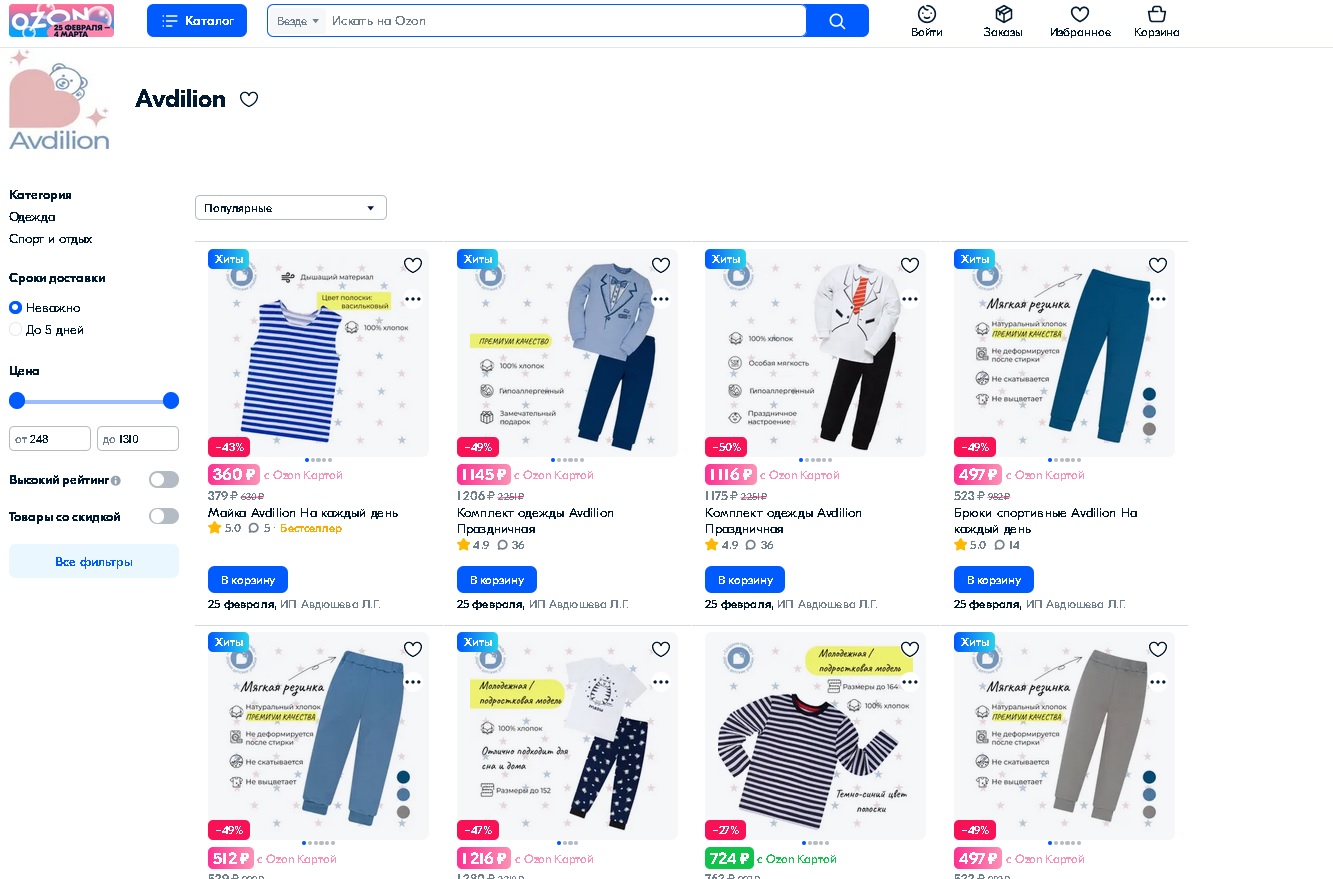The height and width of the screenshot is (879, 1333).
Task: Select the Одежда category
Action: point(32,217)
